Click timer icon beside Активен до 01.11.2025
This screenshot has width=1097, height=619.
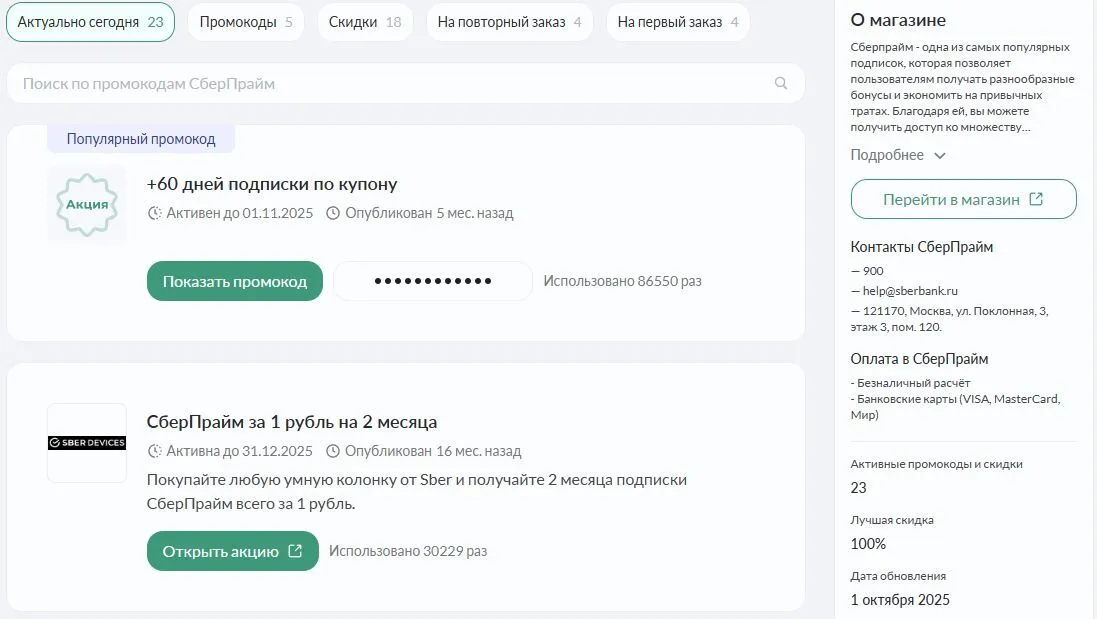pyautogui.click(x=154, y=213)
